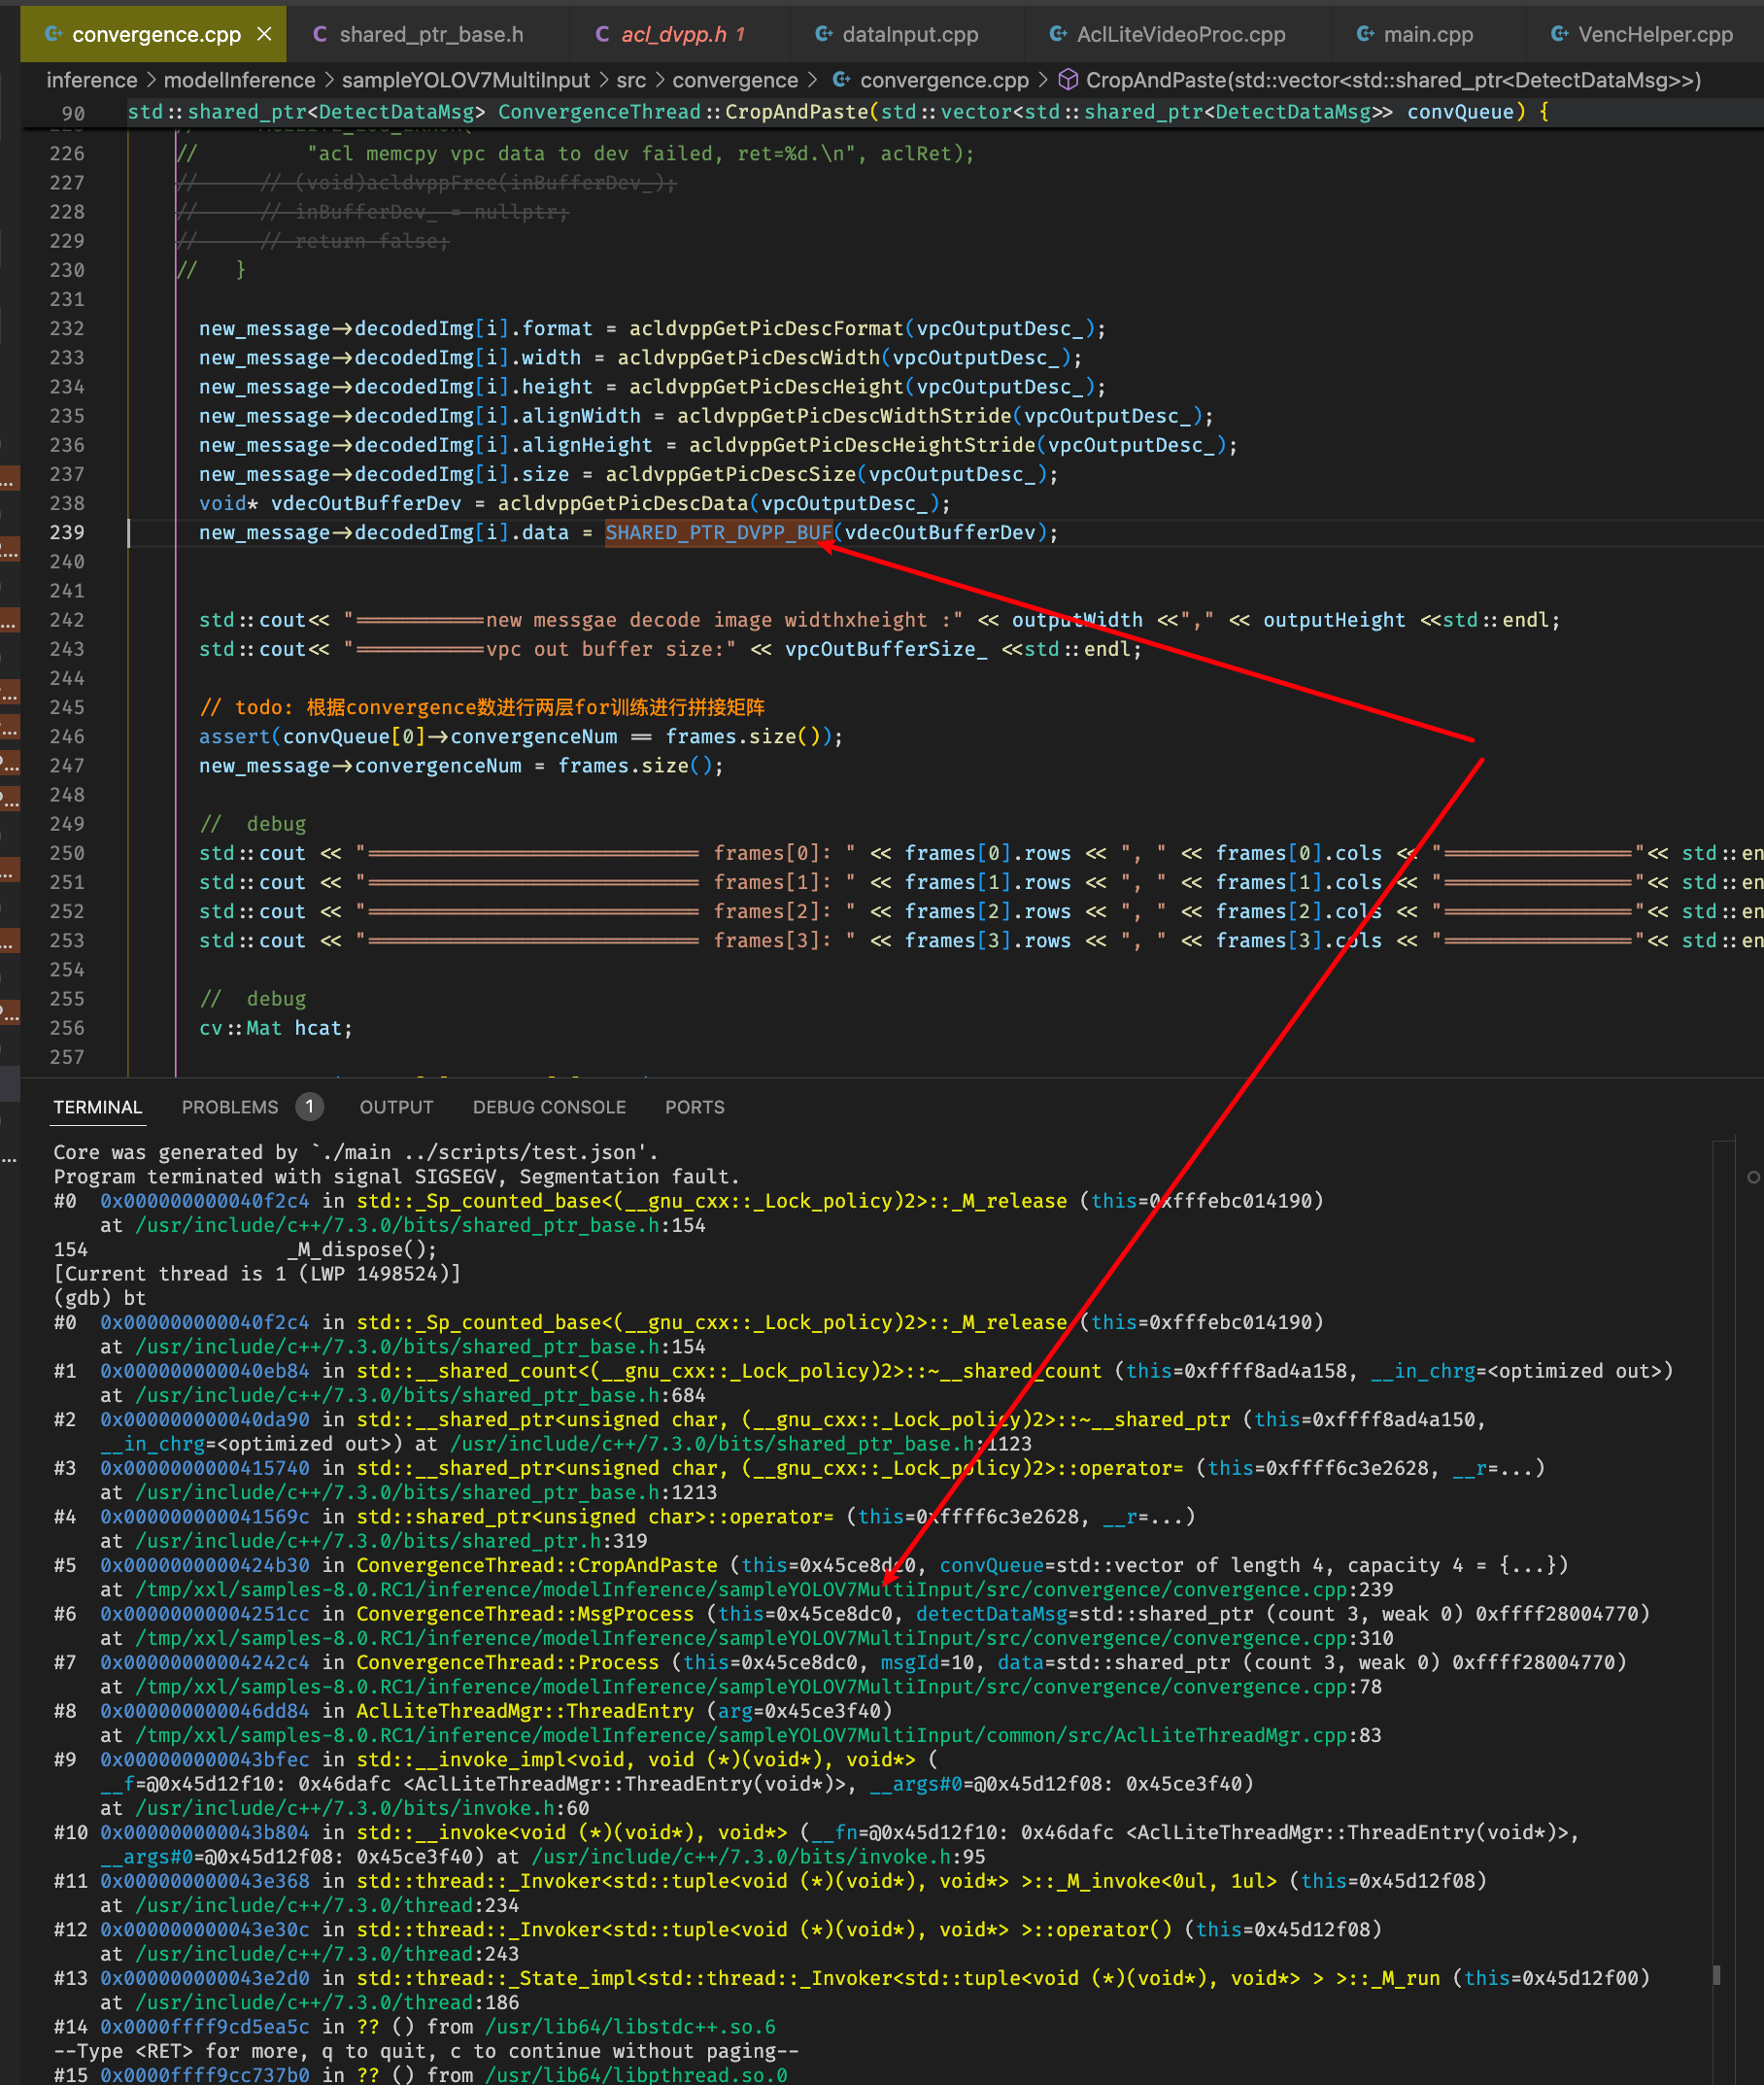Click the problems count badge showing 1
Image resolution: width=1764 pixels, height=2085 pixels.
click(x=310, y=1106)
